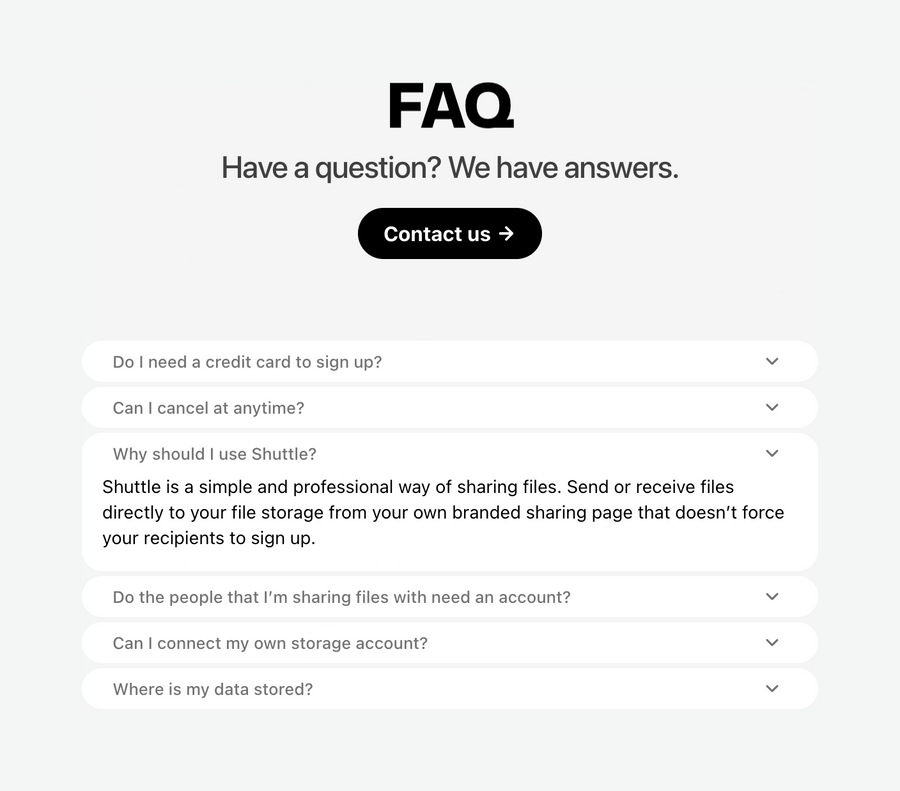Image resolution: width=900 pixels, height=791 pixels.
Task: Click the chevron on the credit card question
Action: [x=771, y=361]
